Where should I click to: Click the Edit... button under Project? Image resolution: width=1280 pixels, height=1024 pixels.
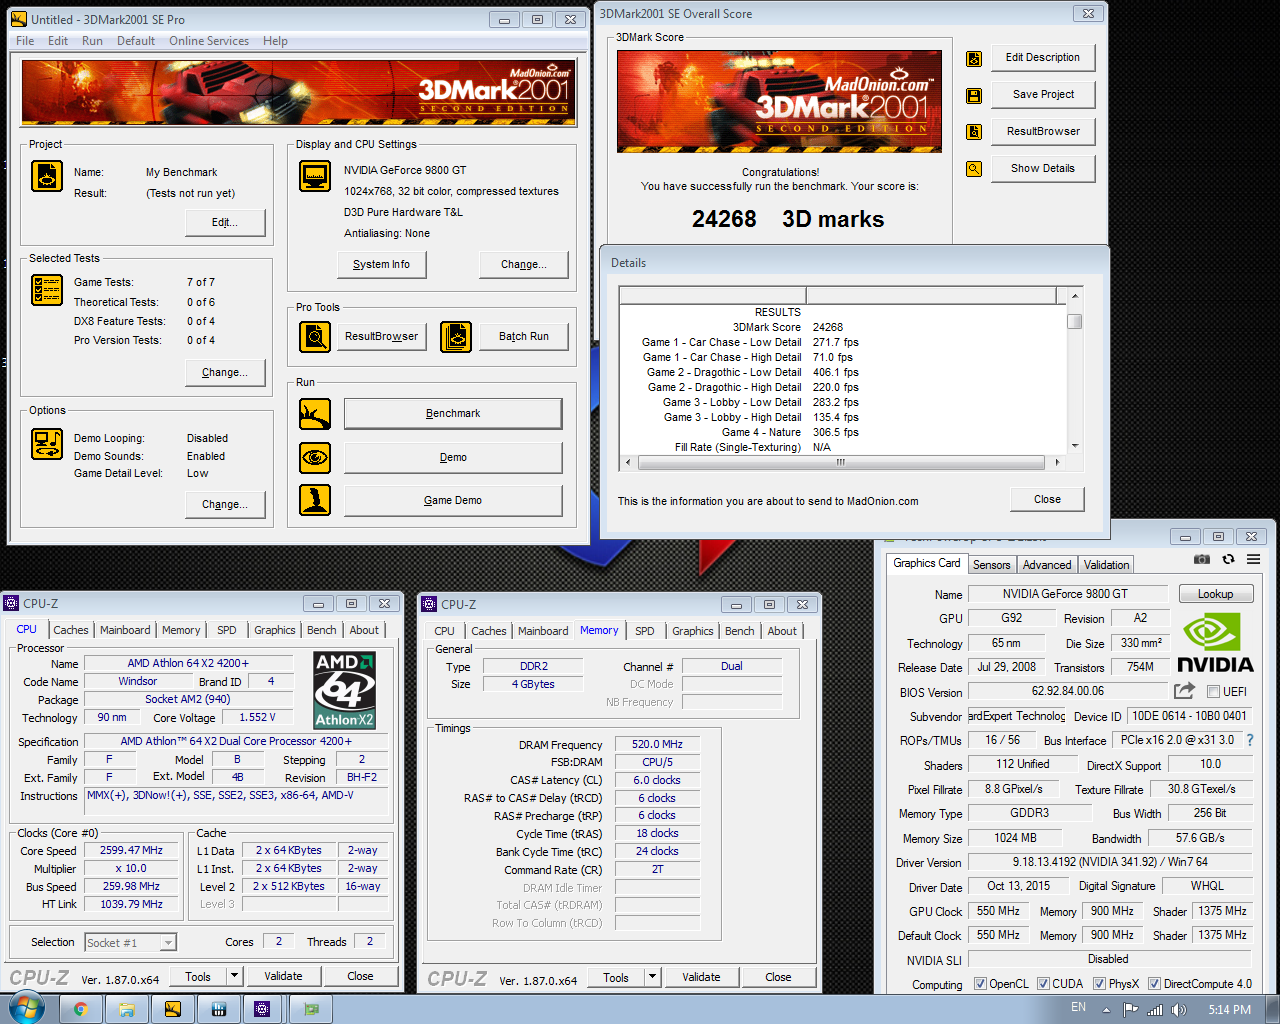click(225, 222)
